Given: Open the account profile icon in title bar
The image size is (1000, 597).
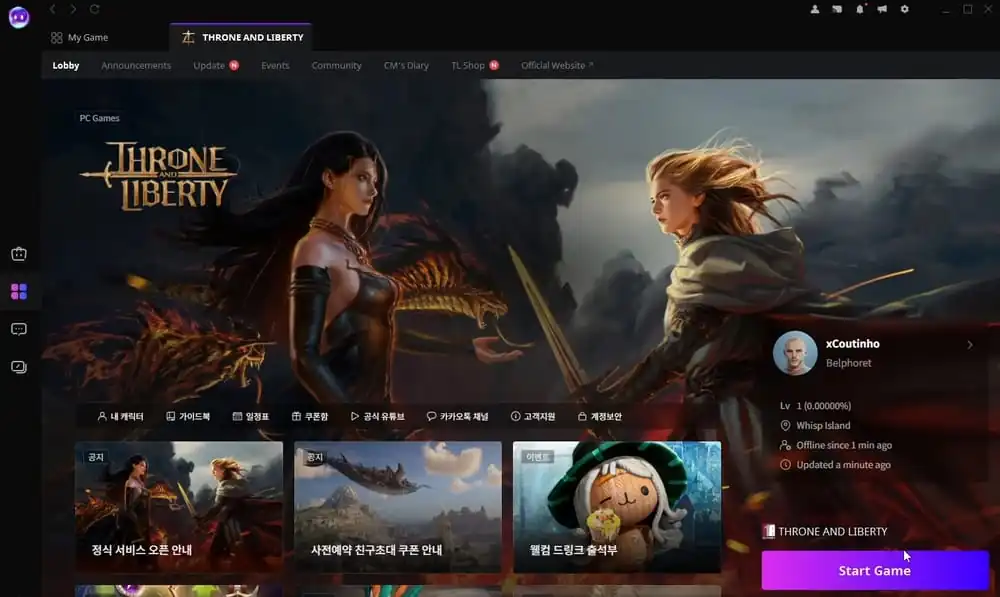Looking at the screenshot, I should point(814,9).
